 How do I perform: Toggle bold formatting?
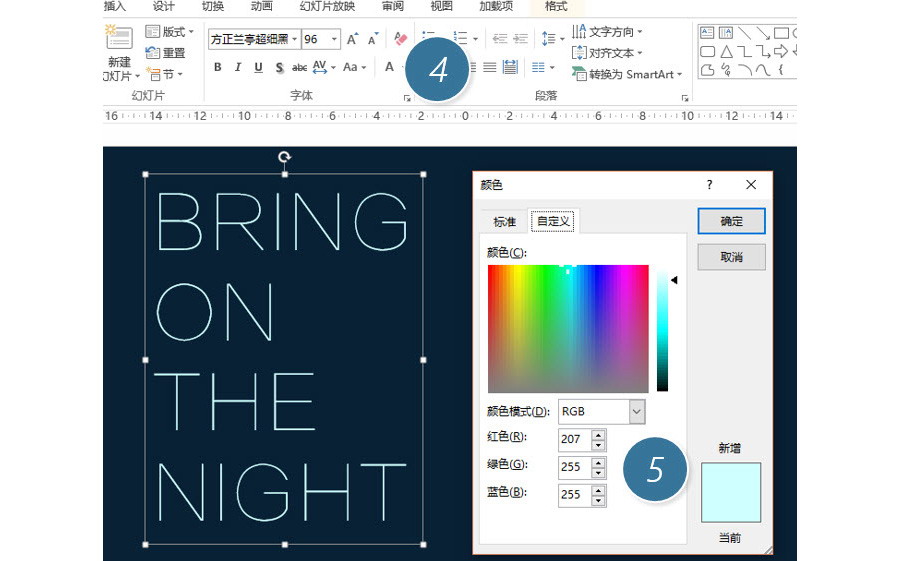(x=217, y=68)
